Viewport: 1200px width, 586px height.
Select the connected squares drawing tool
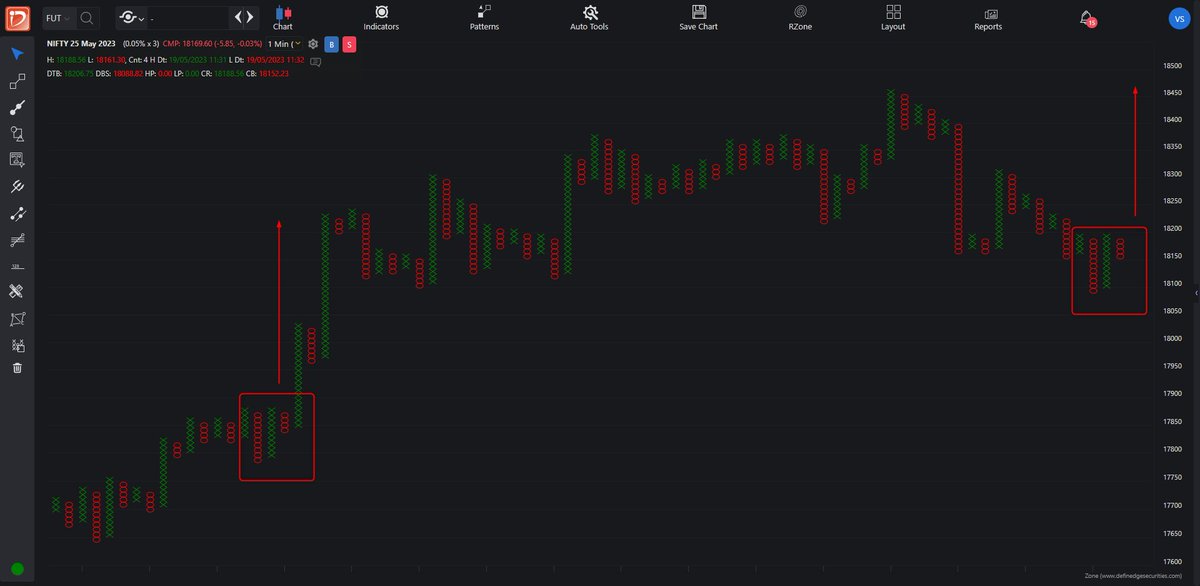click(17, 81)
